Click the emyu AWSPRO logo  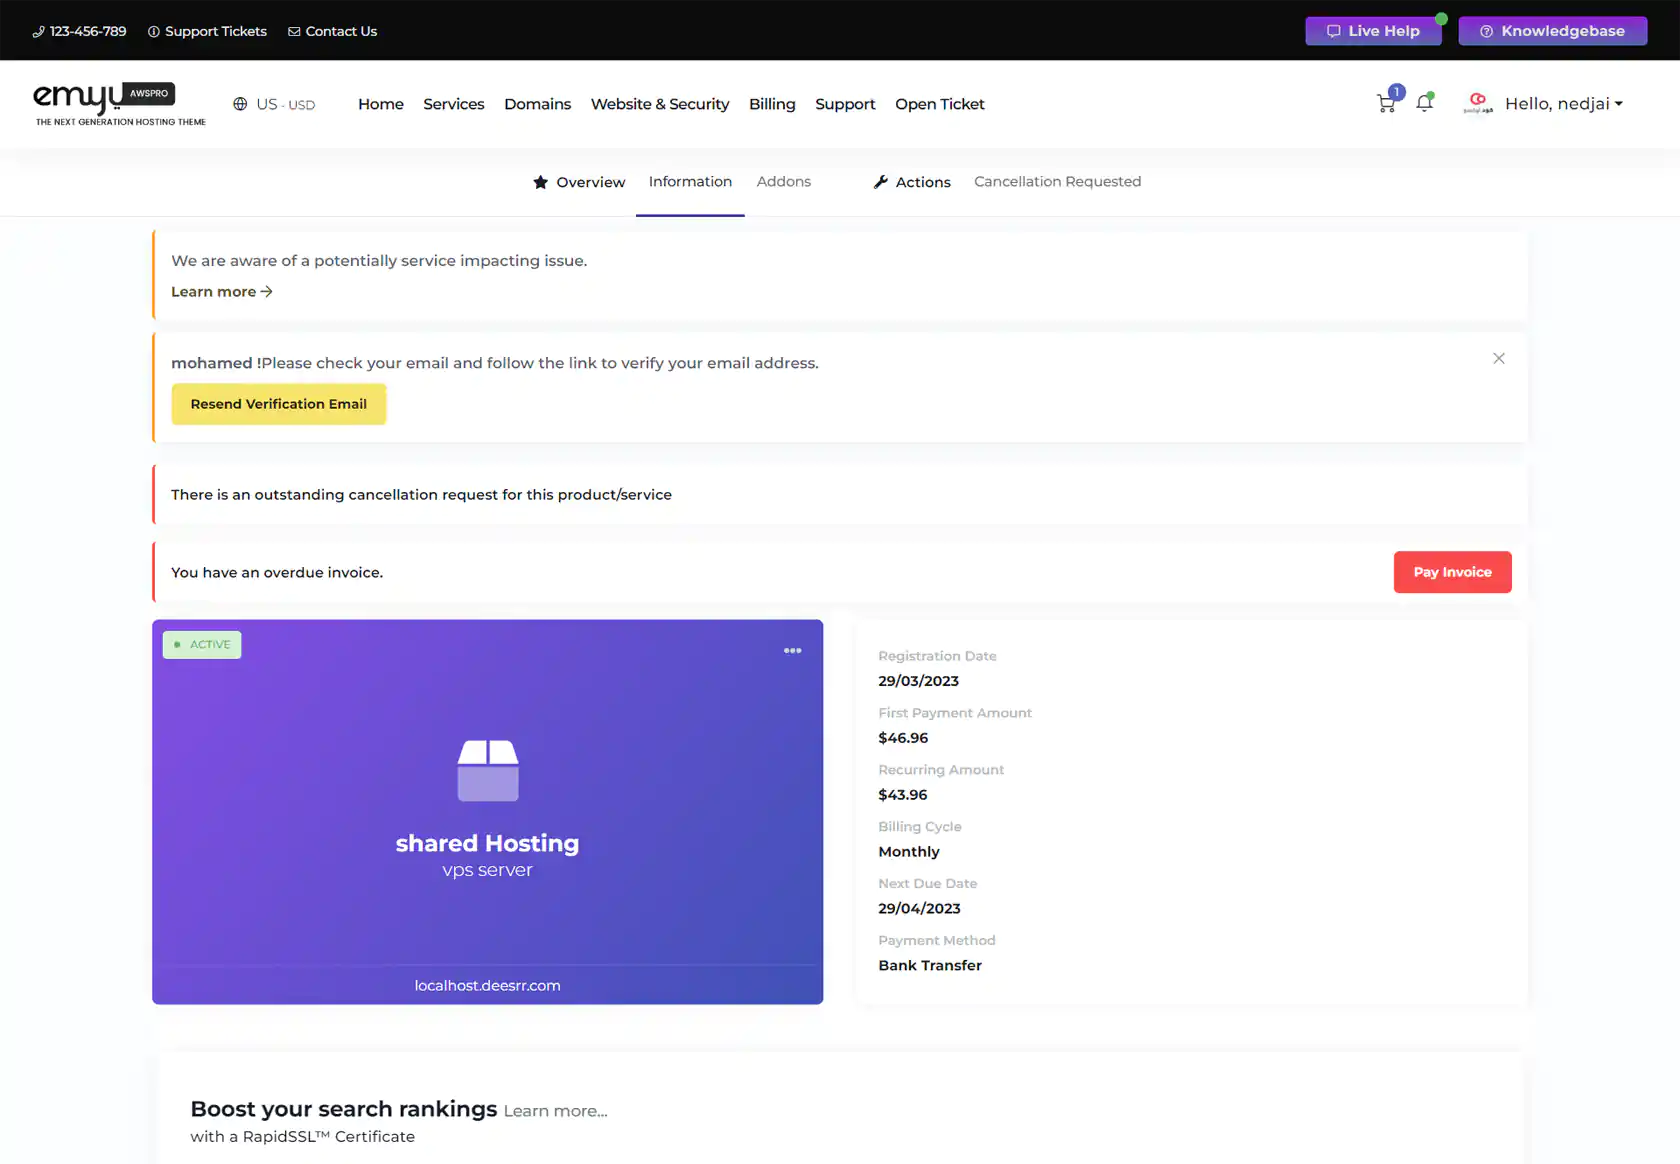pyautogui.click(x=120, y=104)
